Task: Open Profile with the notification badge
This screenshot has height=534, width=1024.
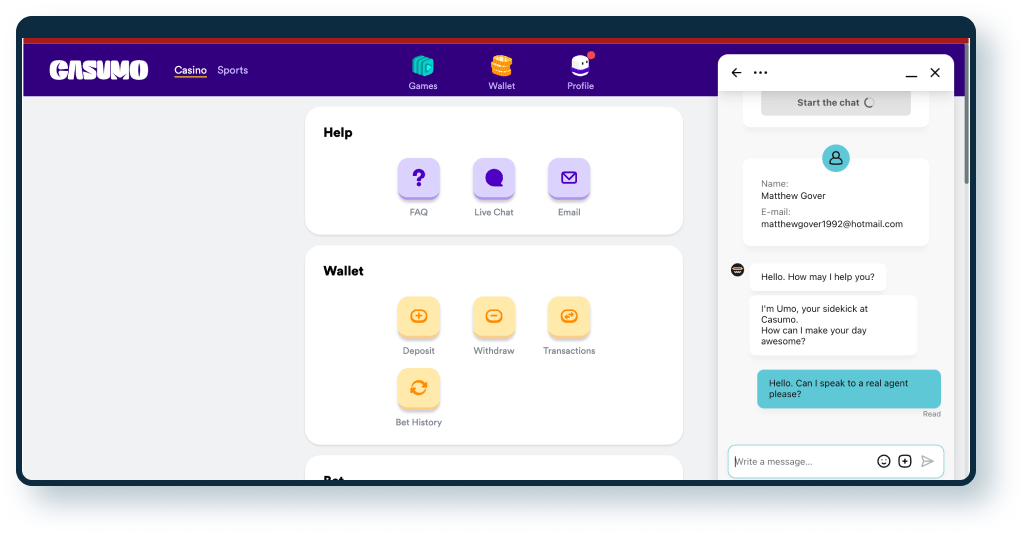Action: tap(580, 72)
